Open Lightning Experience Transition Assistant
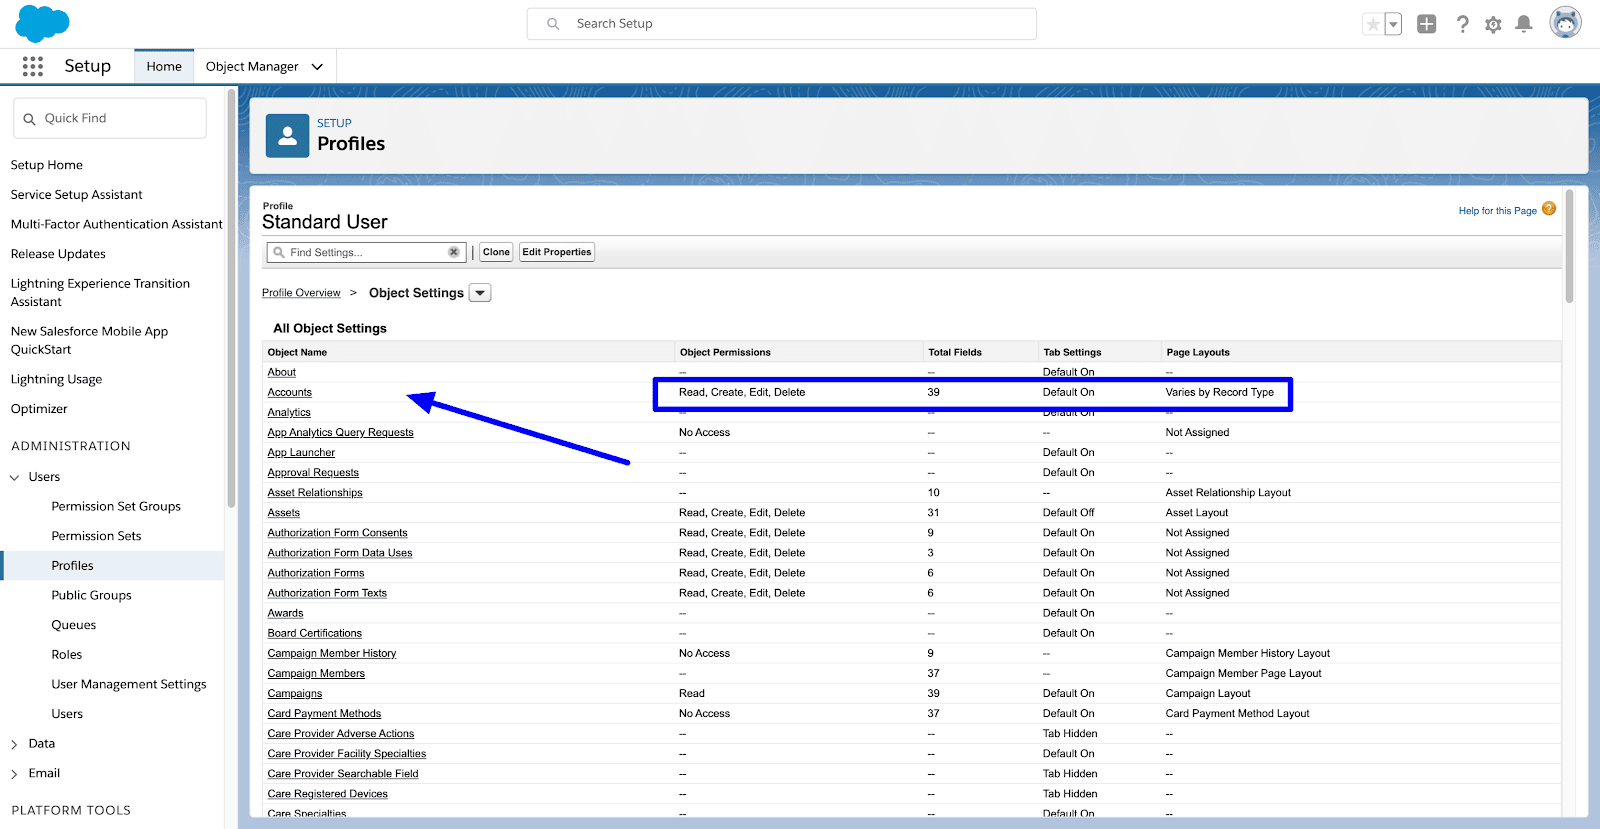Screen dimensions: 1600x829 click(x=100, y=293)
